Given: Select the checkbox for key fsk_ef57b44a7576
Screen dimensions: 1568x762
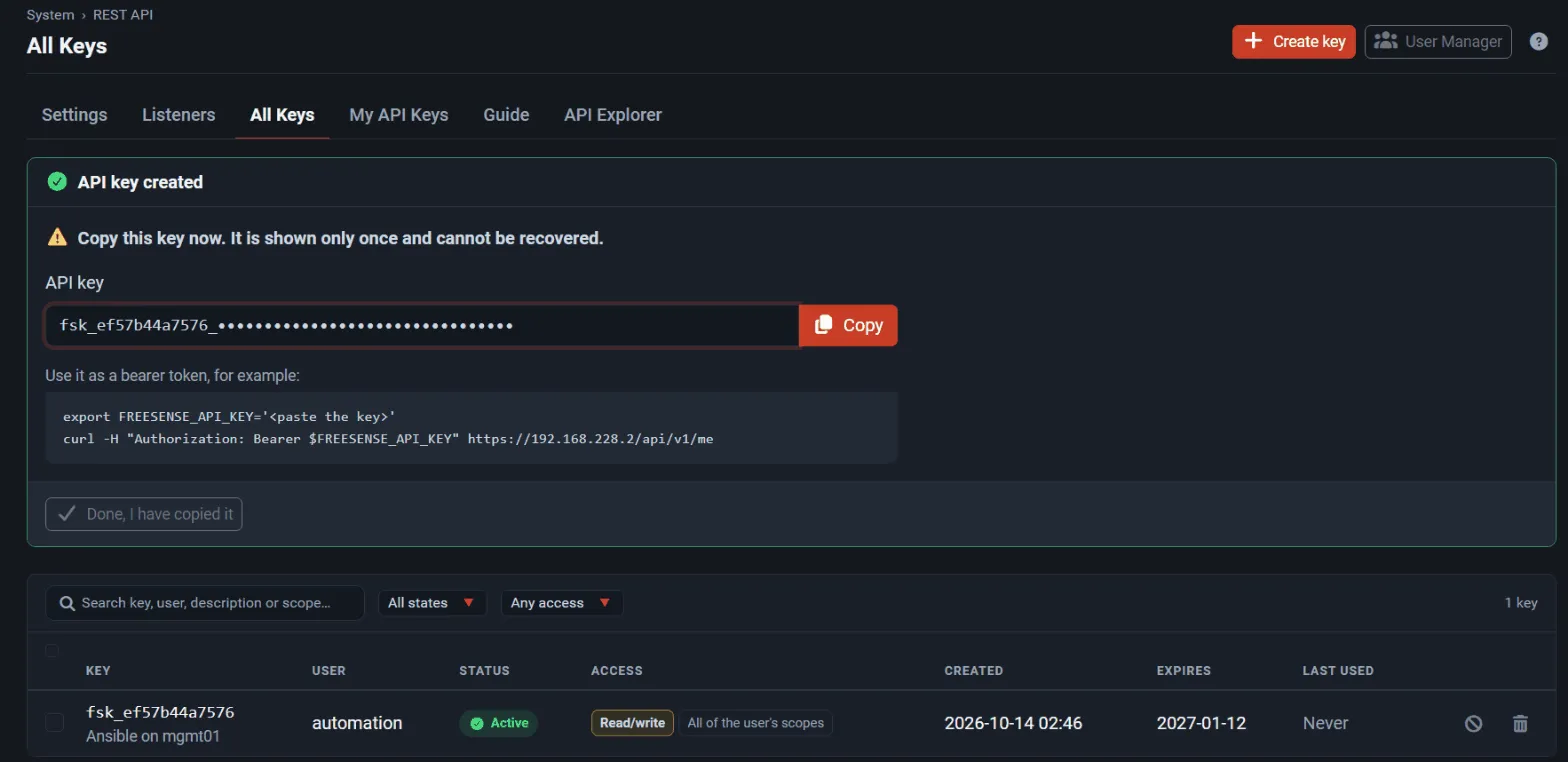Looking at the screenshot, I should (55, 722).
